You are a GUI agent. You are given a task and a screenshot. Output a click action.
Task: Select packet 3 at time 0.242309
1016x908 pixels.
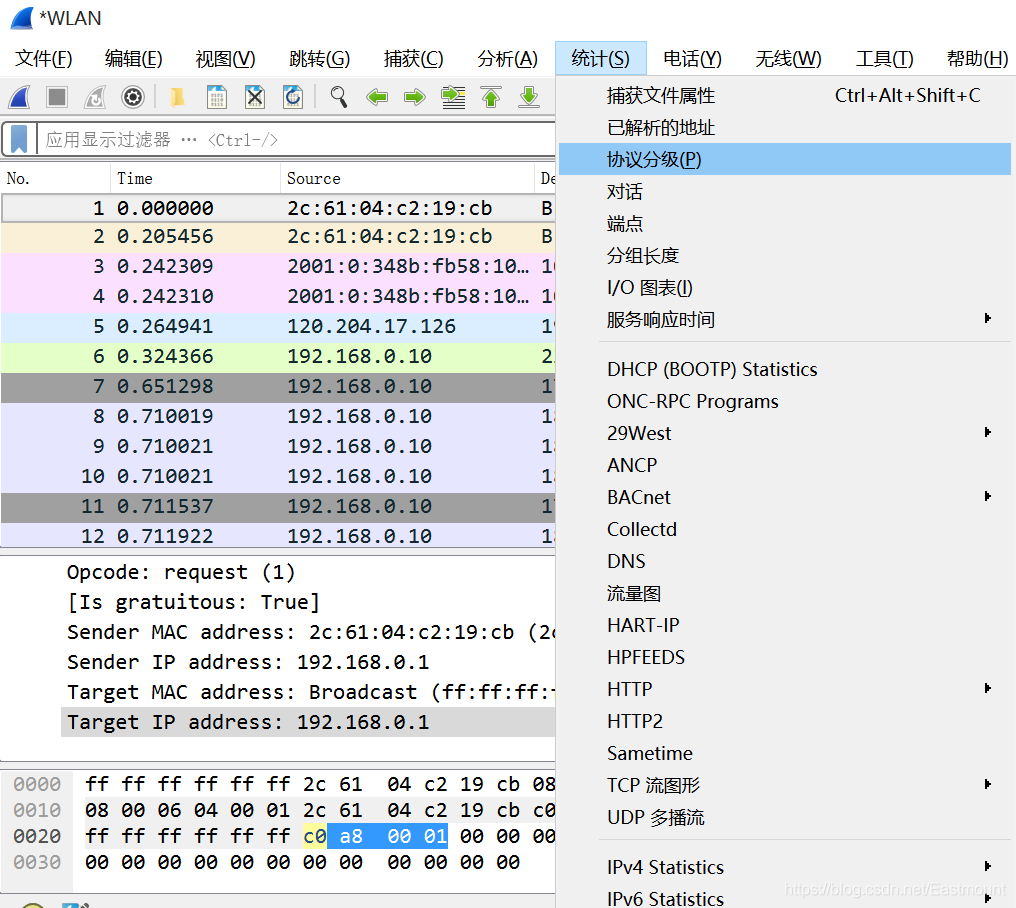[278, 266]
